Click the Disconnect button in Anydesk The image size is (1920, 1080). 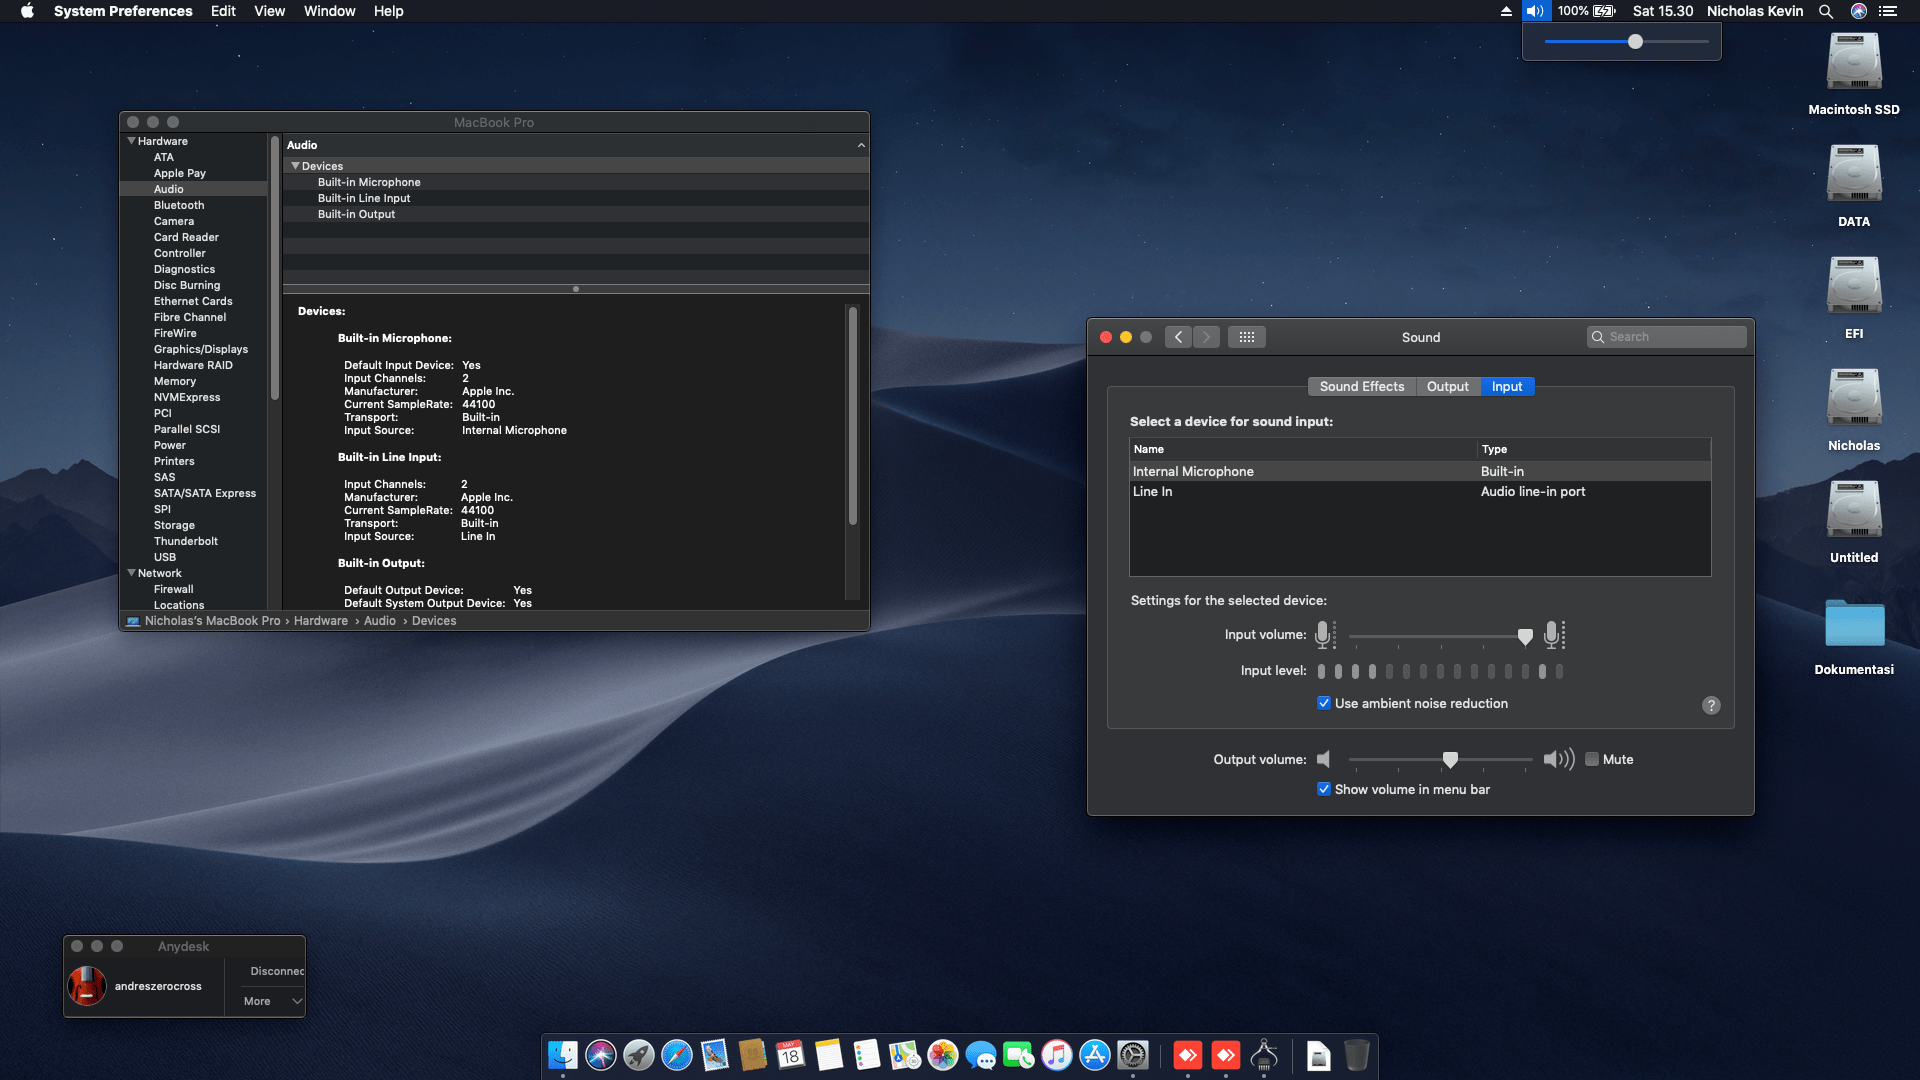(x=276, y=970)
